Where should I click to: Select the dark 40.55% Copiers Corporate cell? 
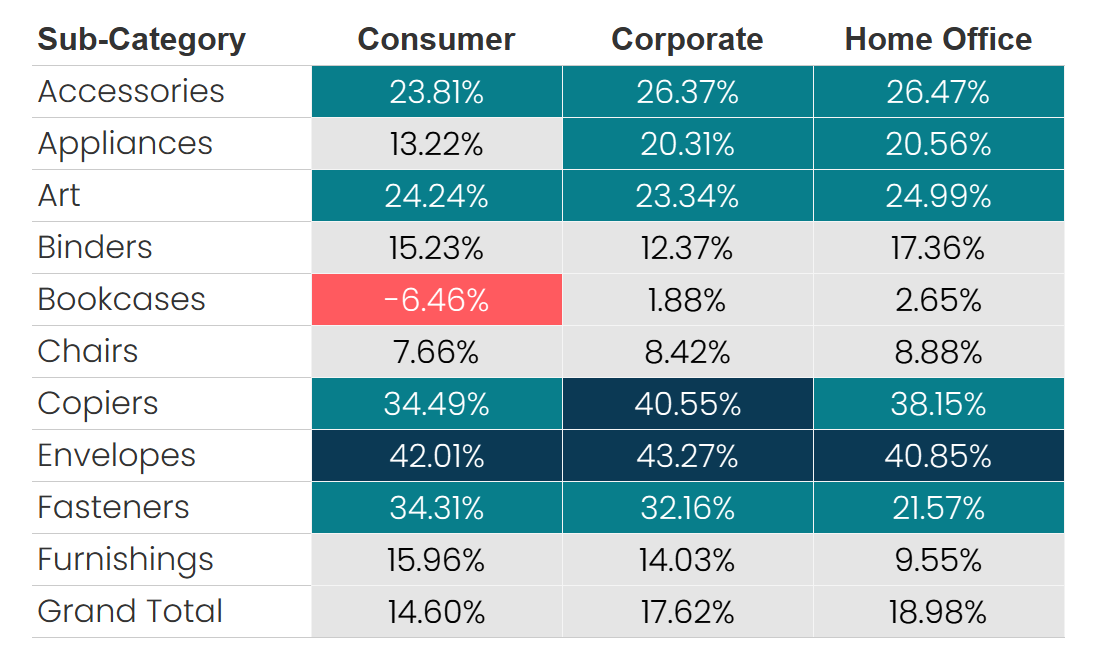tap(687, 404)
